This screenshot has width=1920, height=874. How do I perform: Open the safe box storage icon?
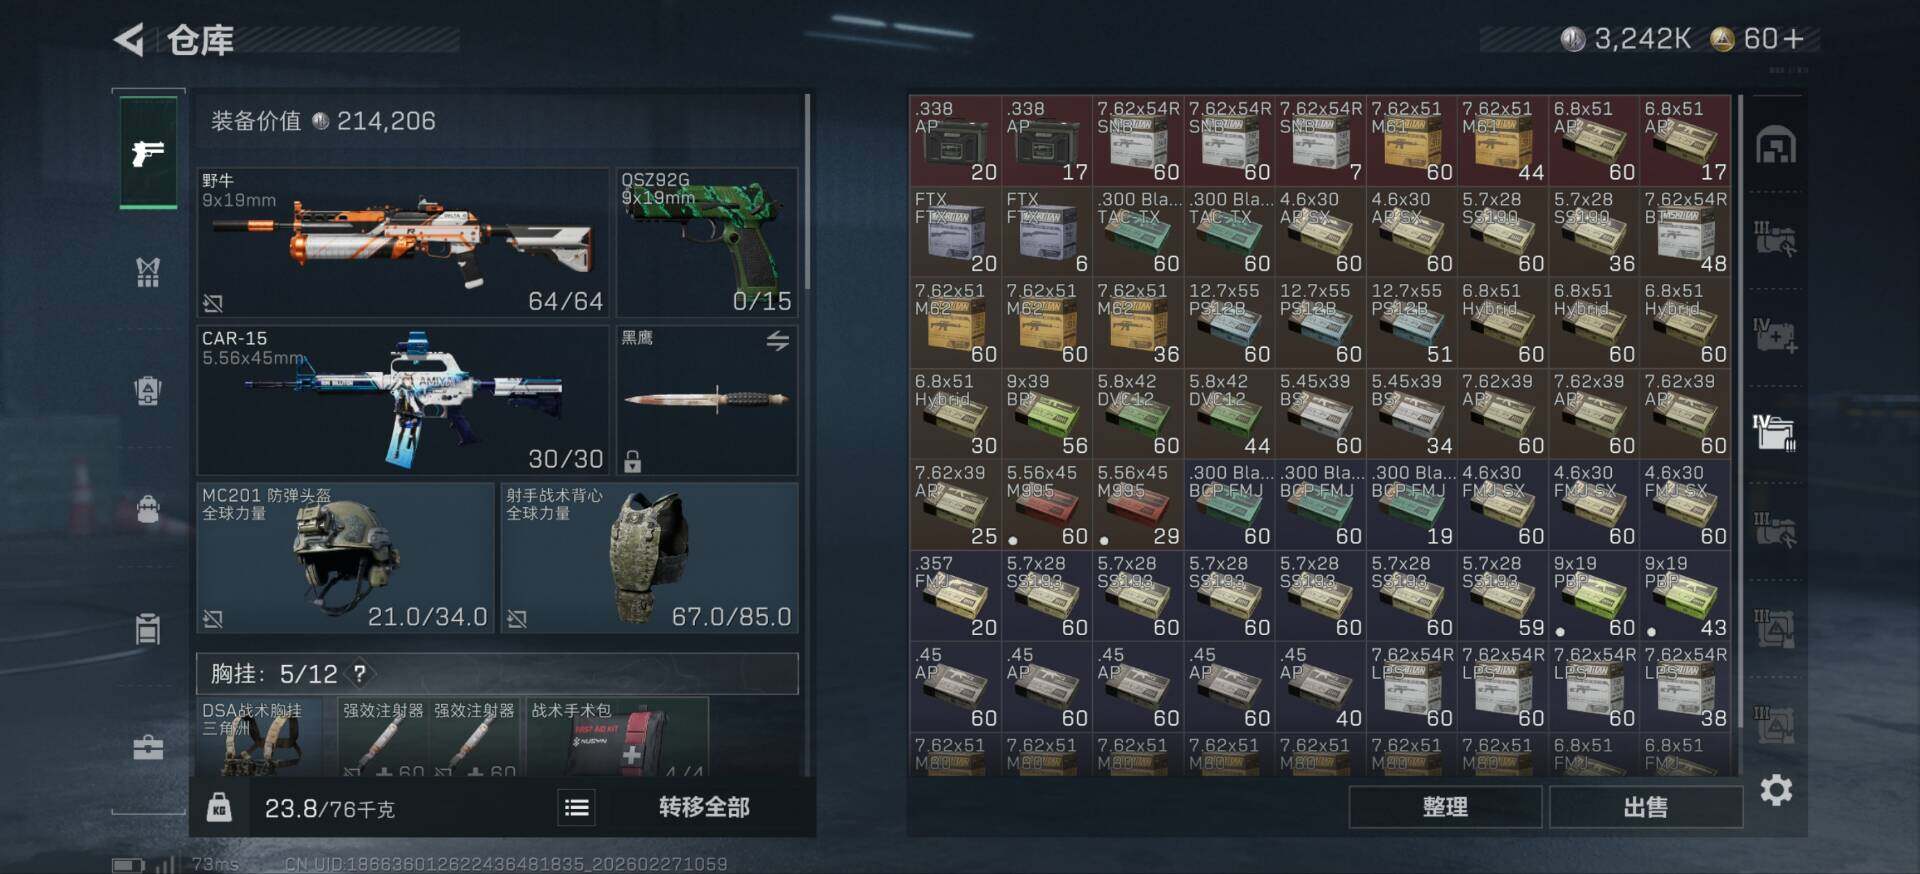(1776, 146)
